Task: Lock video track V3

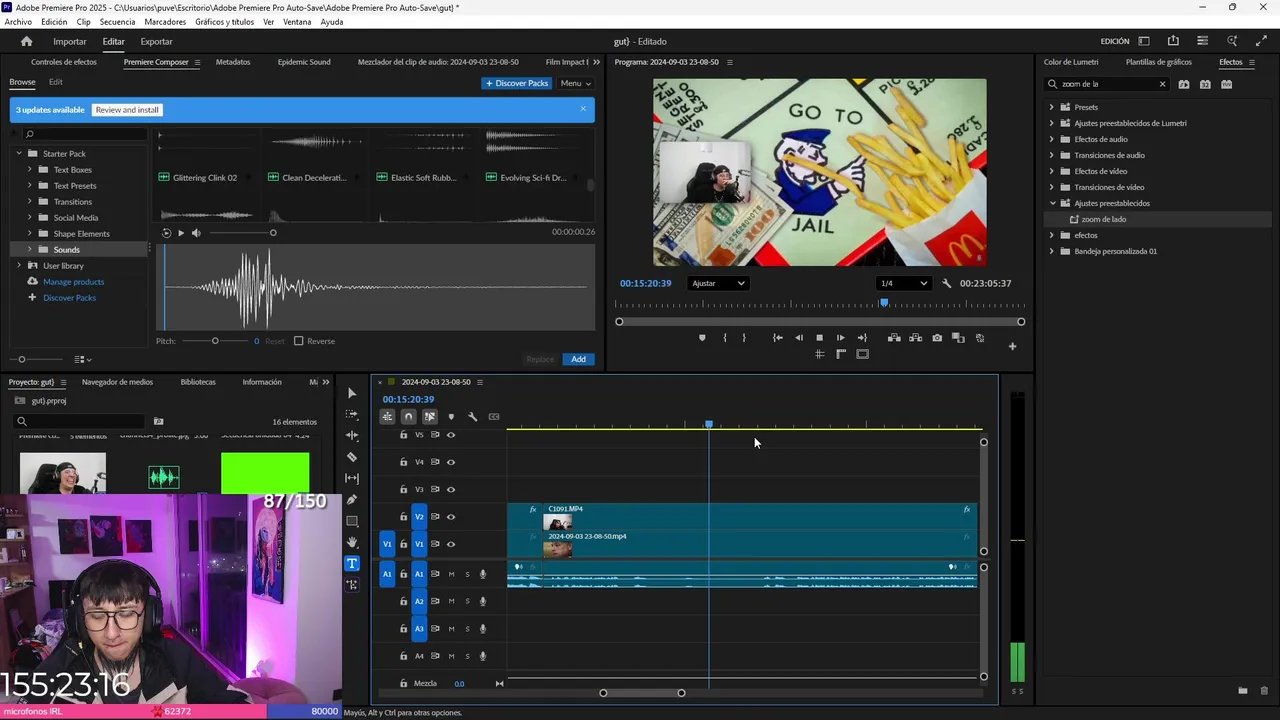Action: point(404,489)
